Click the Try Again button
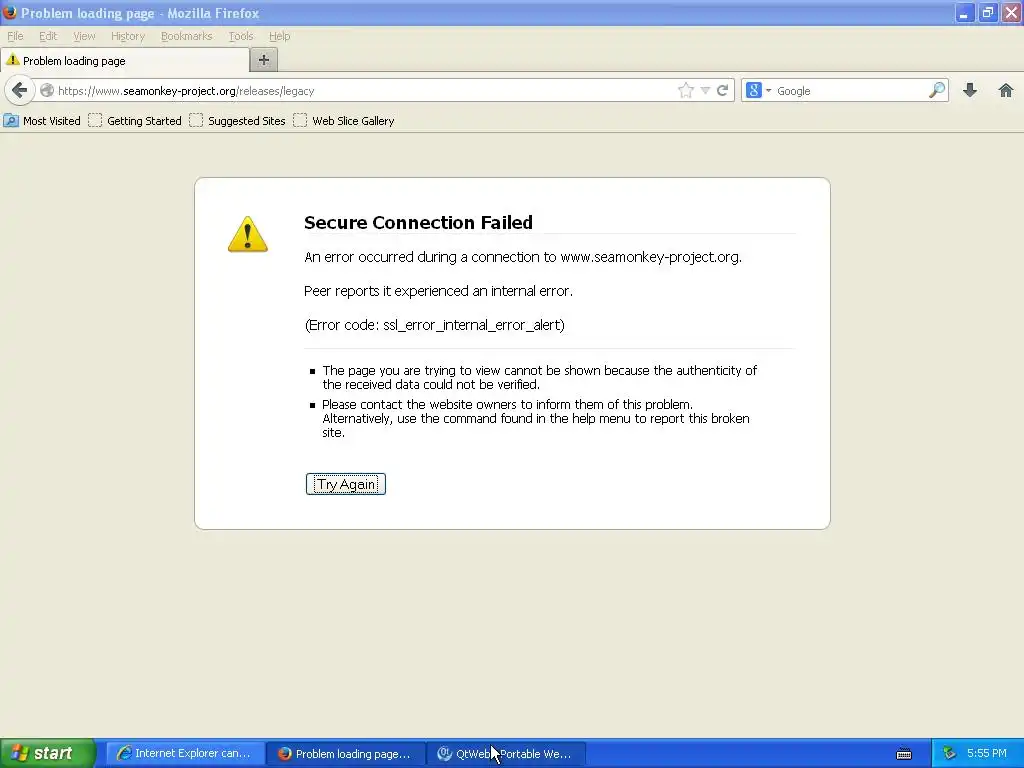The height and width of the screenshot is (768, 1024). click(x=345, y=484)
